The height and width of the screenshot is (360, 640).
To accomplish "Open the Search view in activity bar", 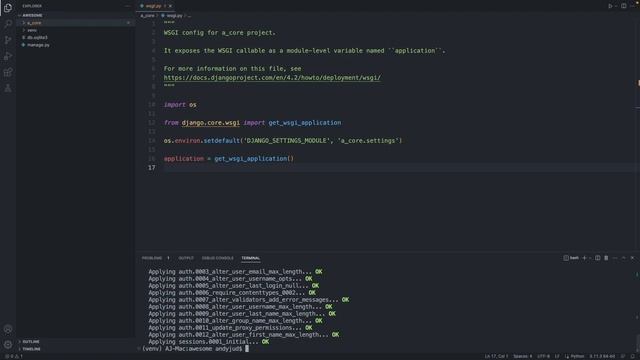I will pos(8,24).
